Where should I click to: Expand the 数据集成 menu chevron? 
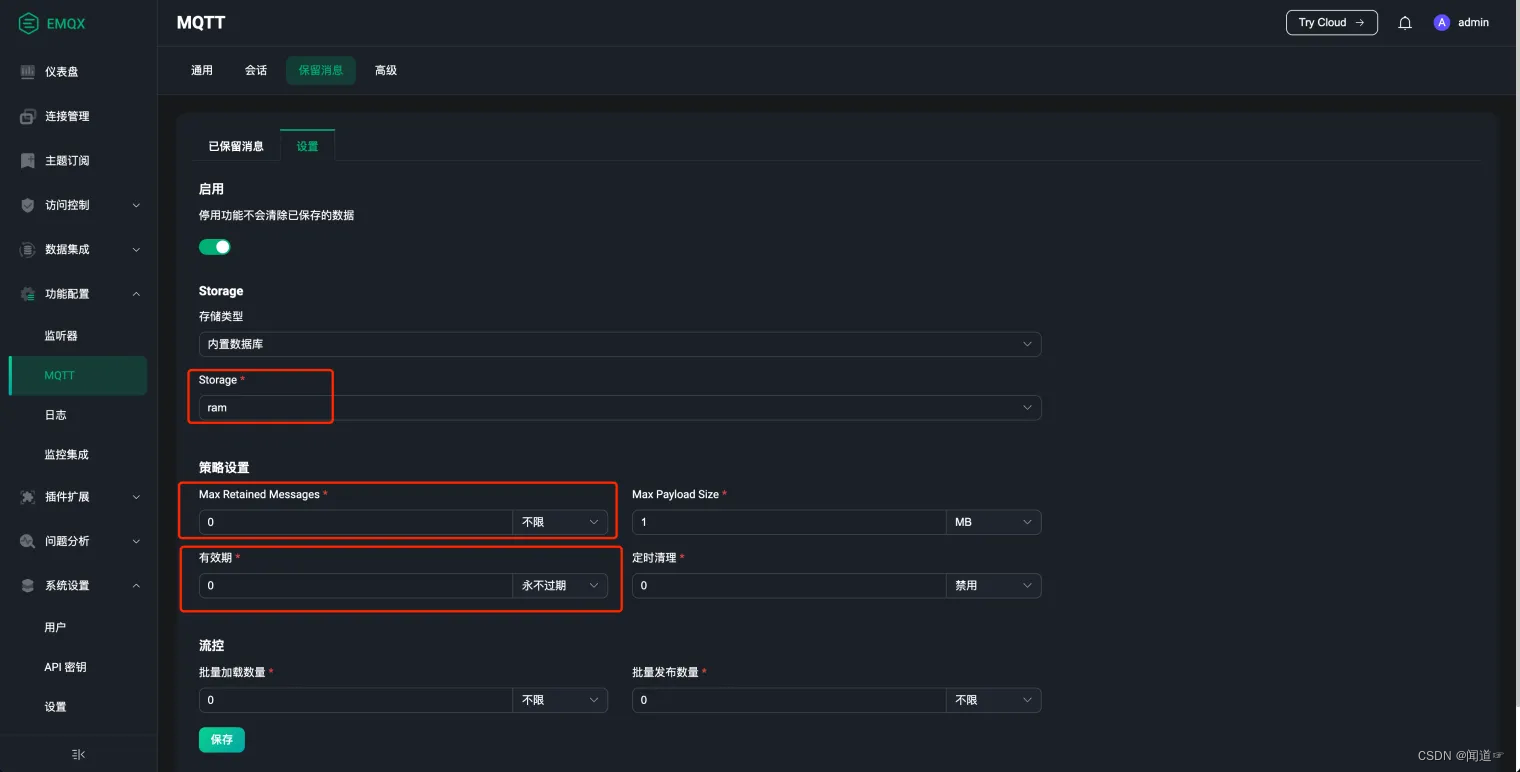click(x=136, y=249)
